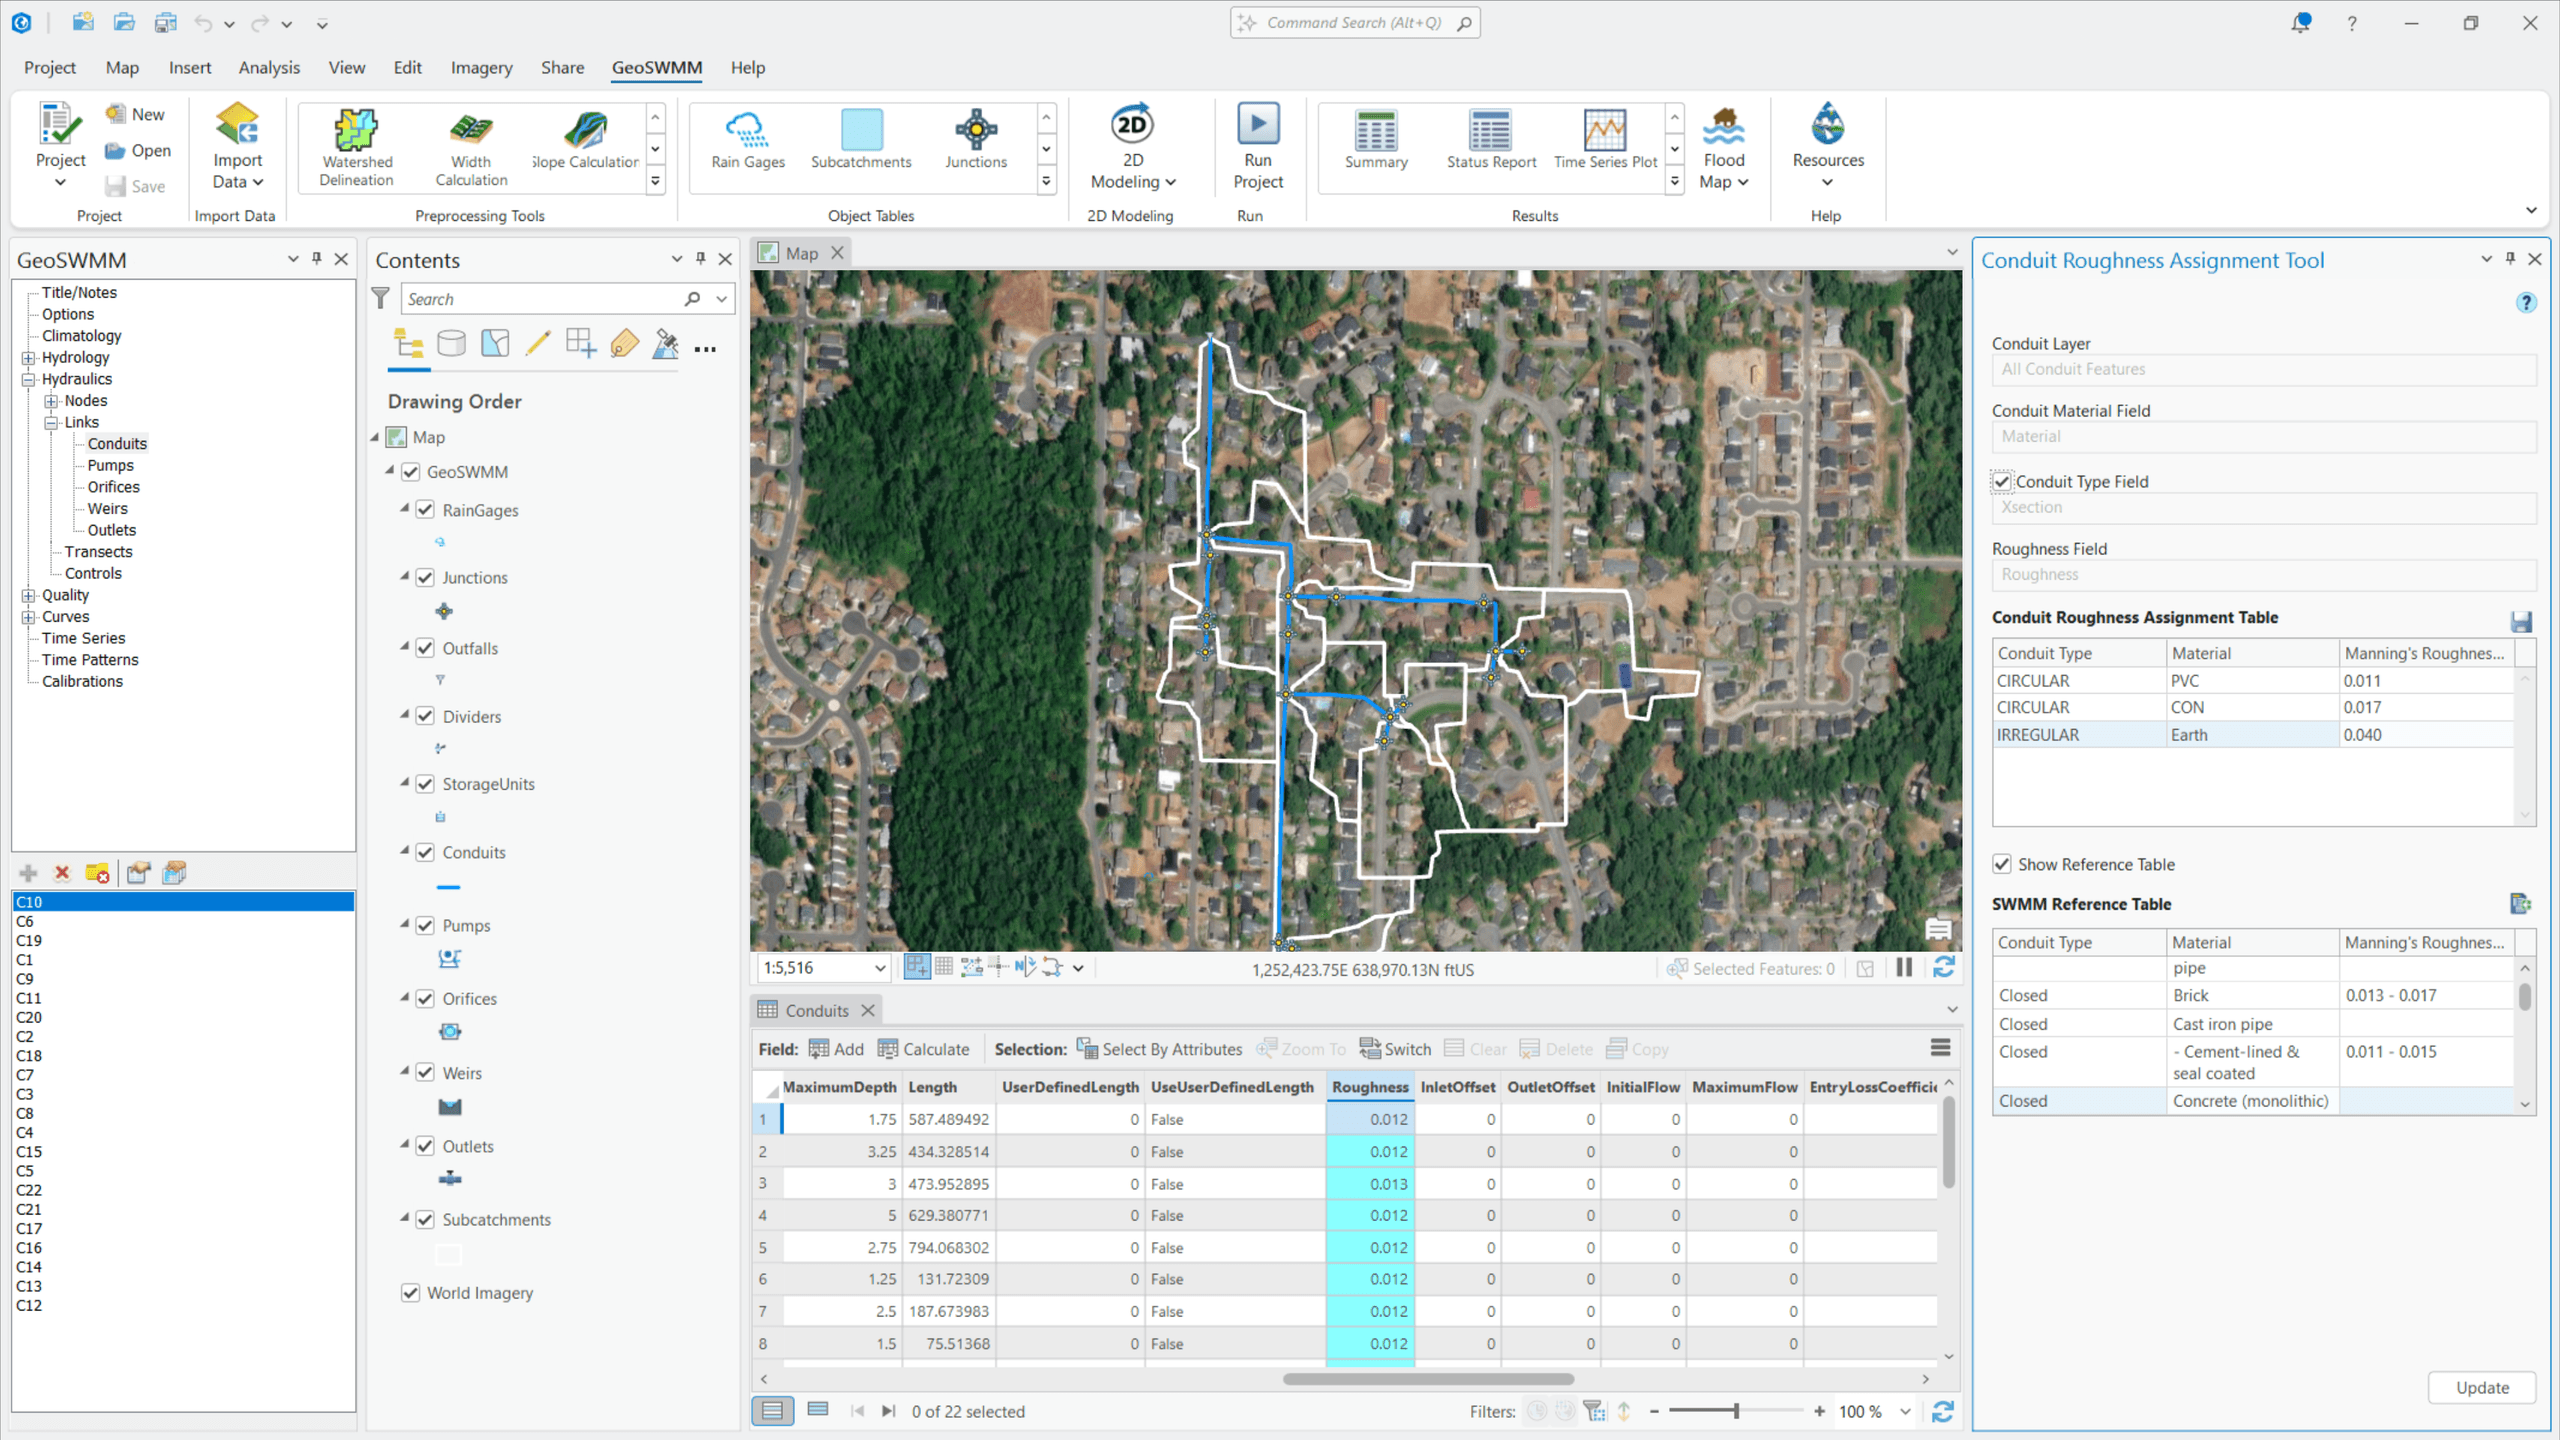Open the Imagery menu
Viewport: 2560px width, 1440px height.
pyautogui.click(x=481, y=67)
